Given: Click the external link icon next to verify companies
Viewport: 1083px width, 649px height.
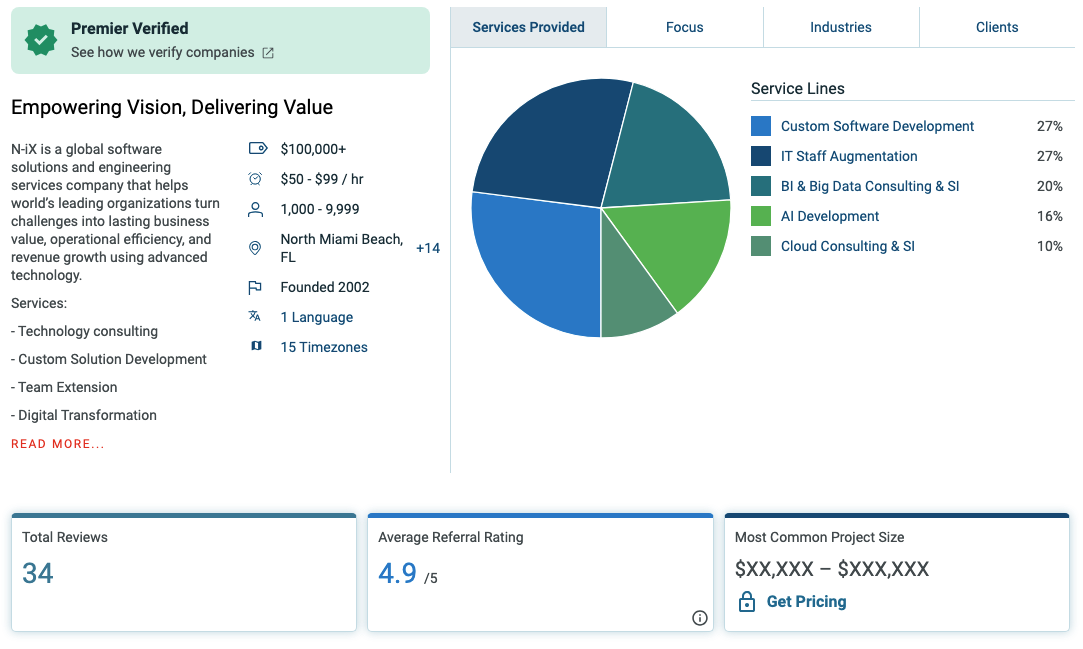Looking at the screenshot, I should coord(268,53).
